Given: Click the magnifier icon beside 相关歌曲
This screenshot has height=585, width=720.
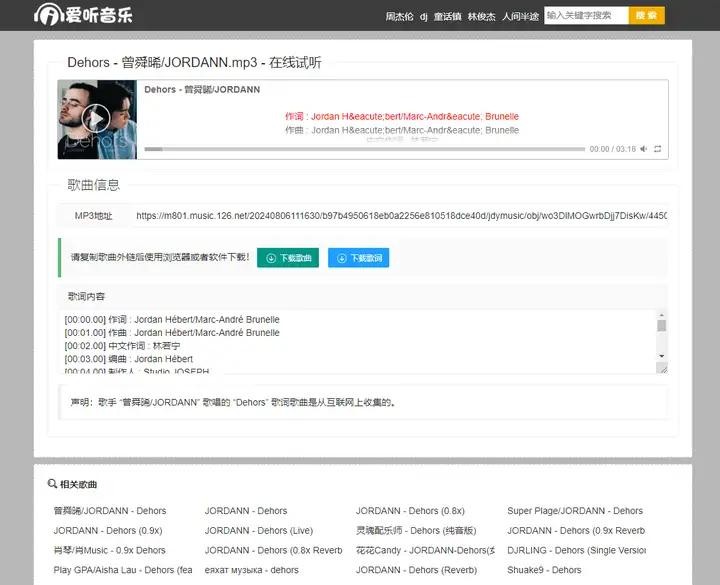Looking at the screenshot, I should click(x=52, y=485).
